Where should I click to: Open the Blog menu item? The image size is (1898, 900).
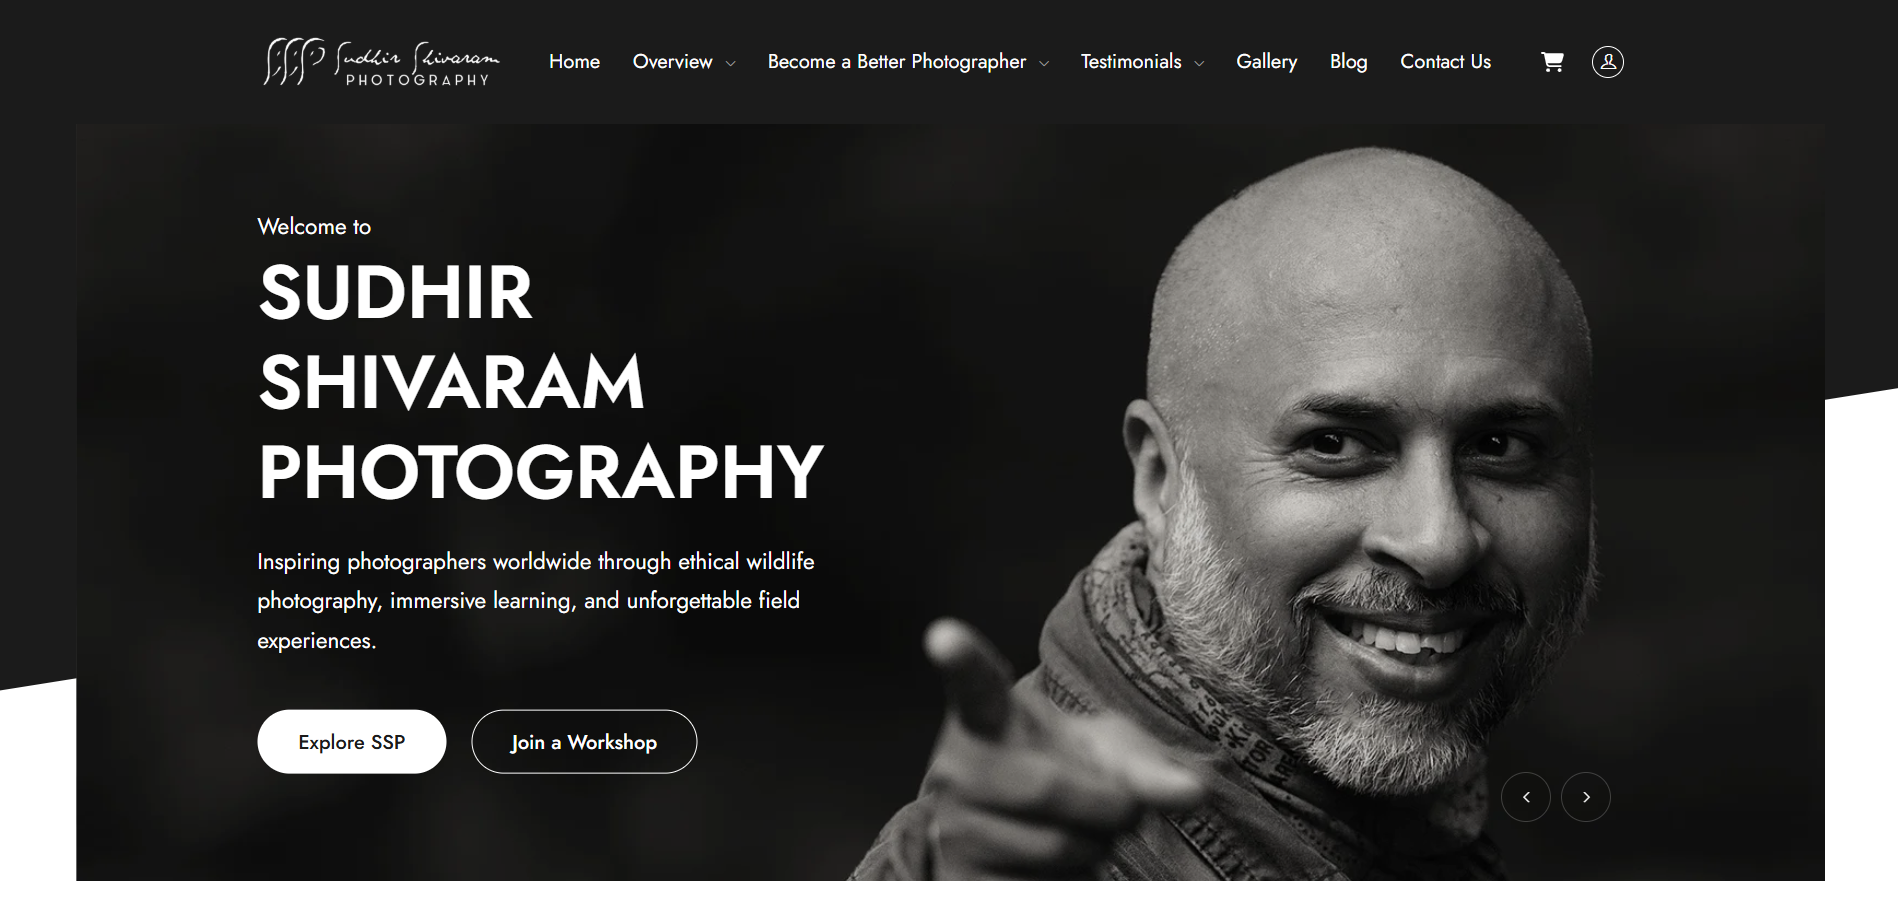[1348, 62]
